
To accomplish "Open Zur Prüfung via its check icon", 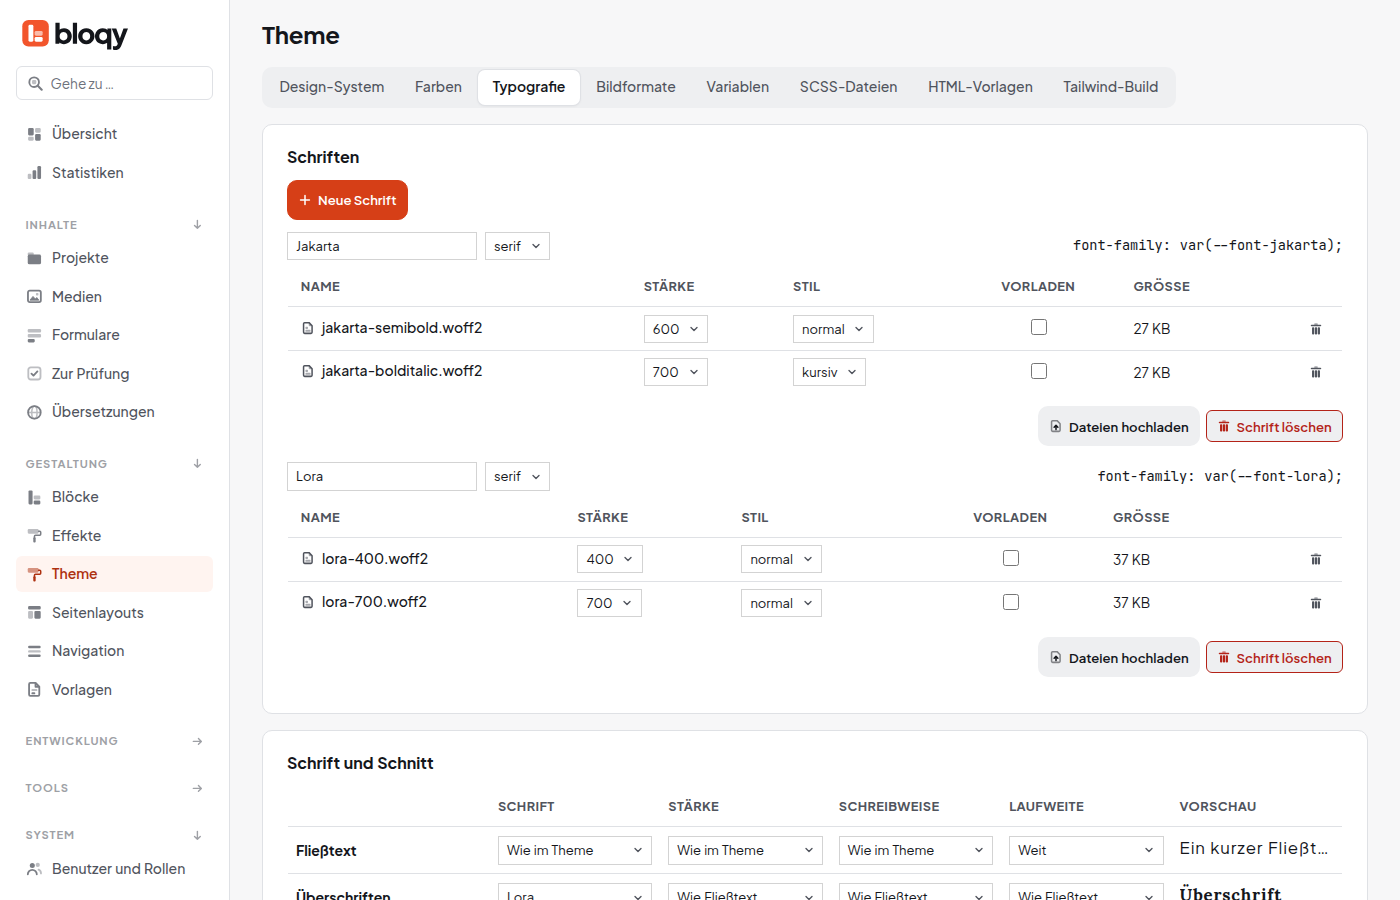I will [x=34, y=374].
